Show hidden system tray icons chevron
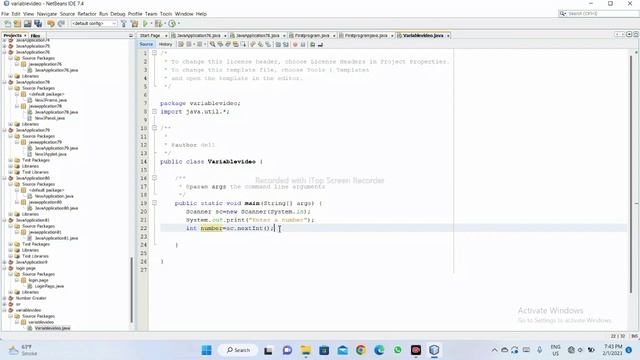Screen dimensions: 640x360 [x=494, y=350]
